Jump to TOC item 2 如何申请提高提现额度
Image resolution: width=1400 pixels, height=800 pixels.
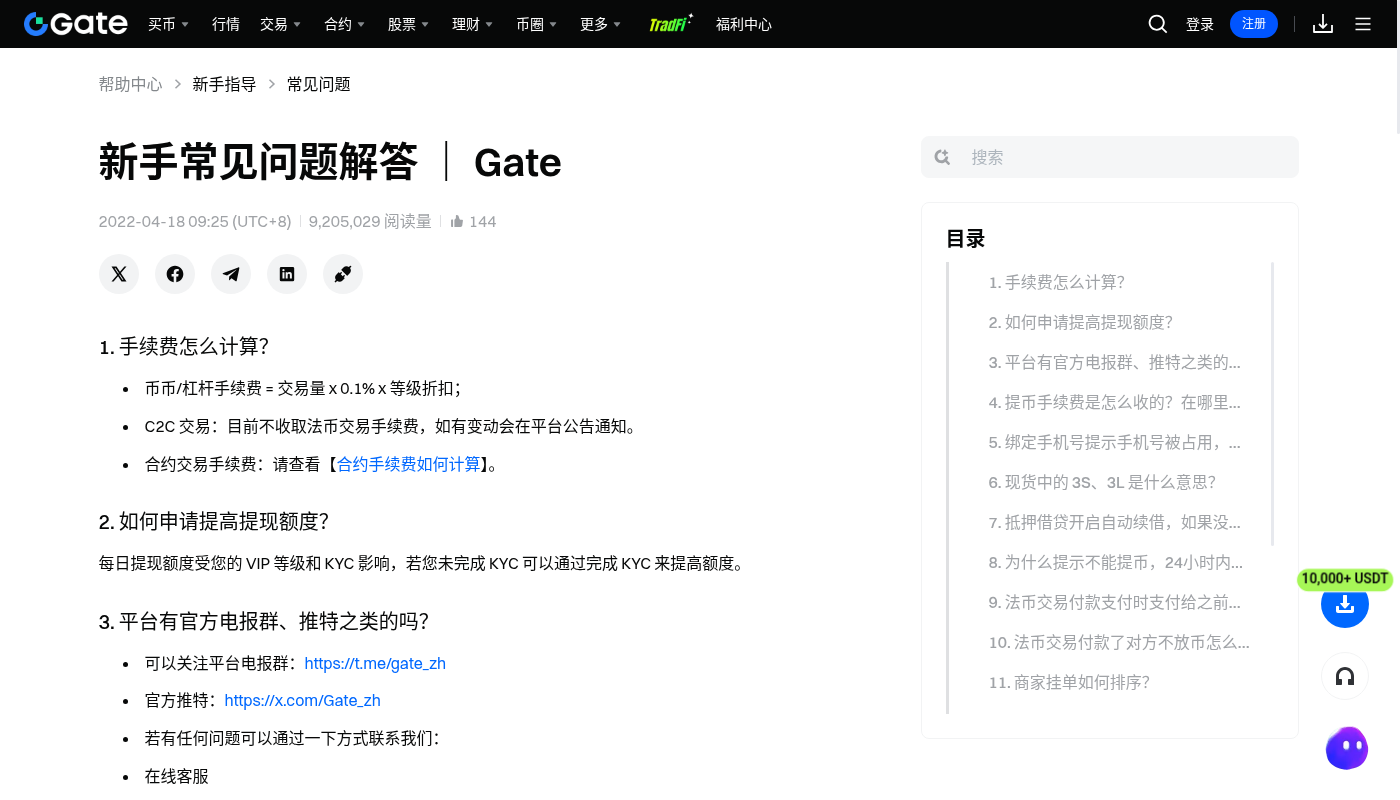coord(1080,322)
